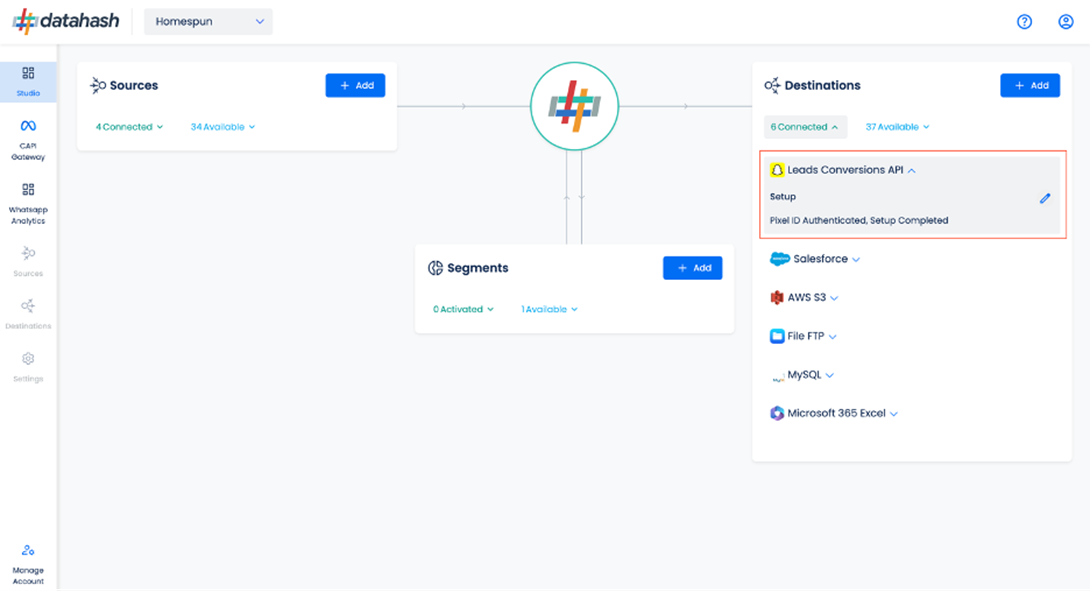
Task: Click Add button in Segments panel
Action: tap(692, 268)
